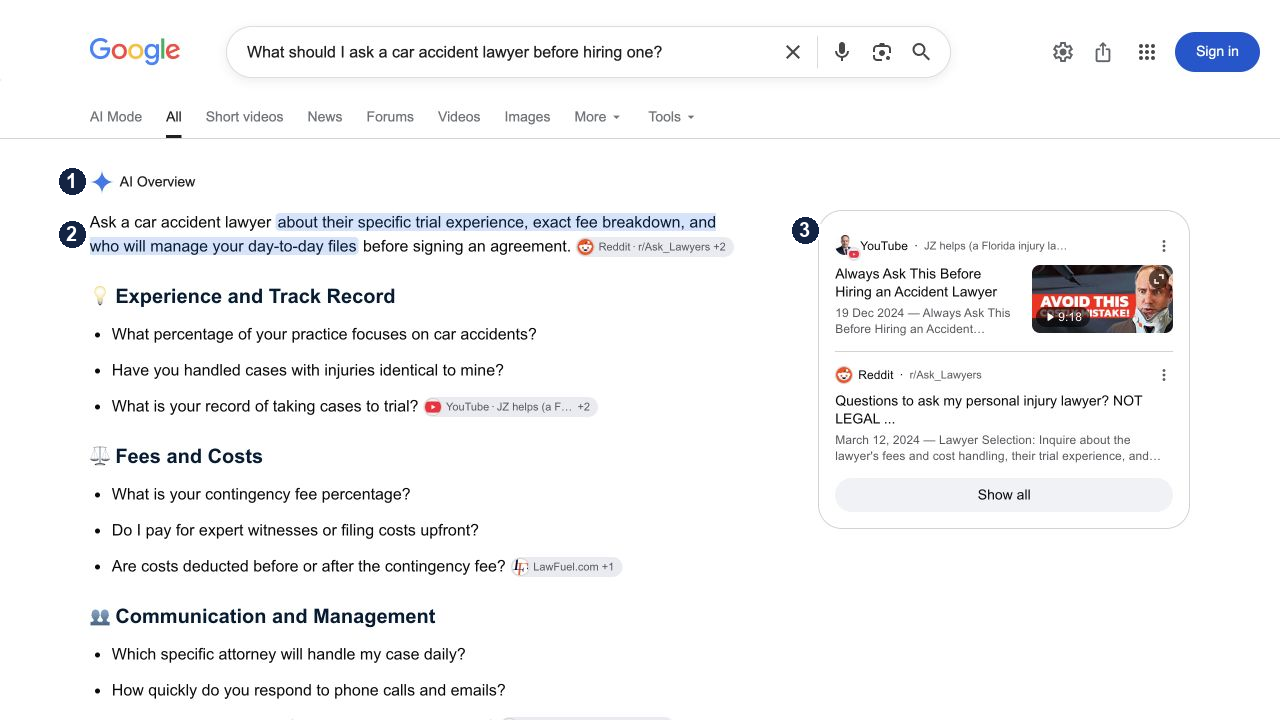The width and height of the screenshot is (1280, 720).
Task: Click 'Which specific attorney will handle my case daily?'
Action: [289, 654]
